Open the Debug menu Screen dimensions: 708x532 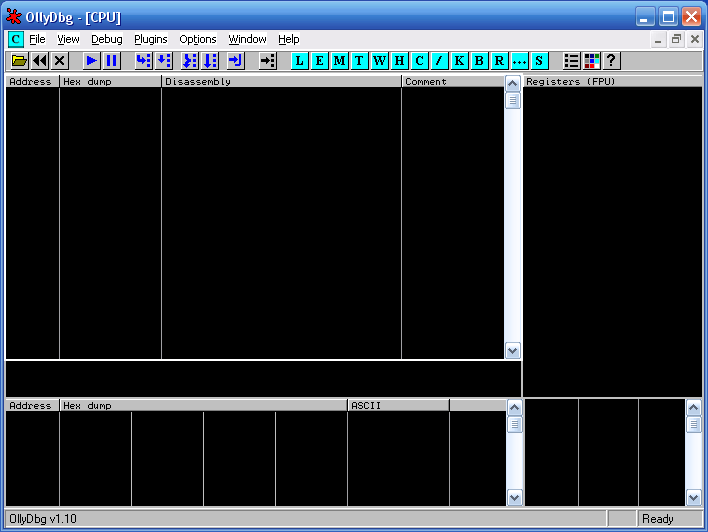(x=107, y=39)
